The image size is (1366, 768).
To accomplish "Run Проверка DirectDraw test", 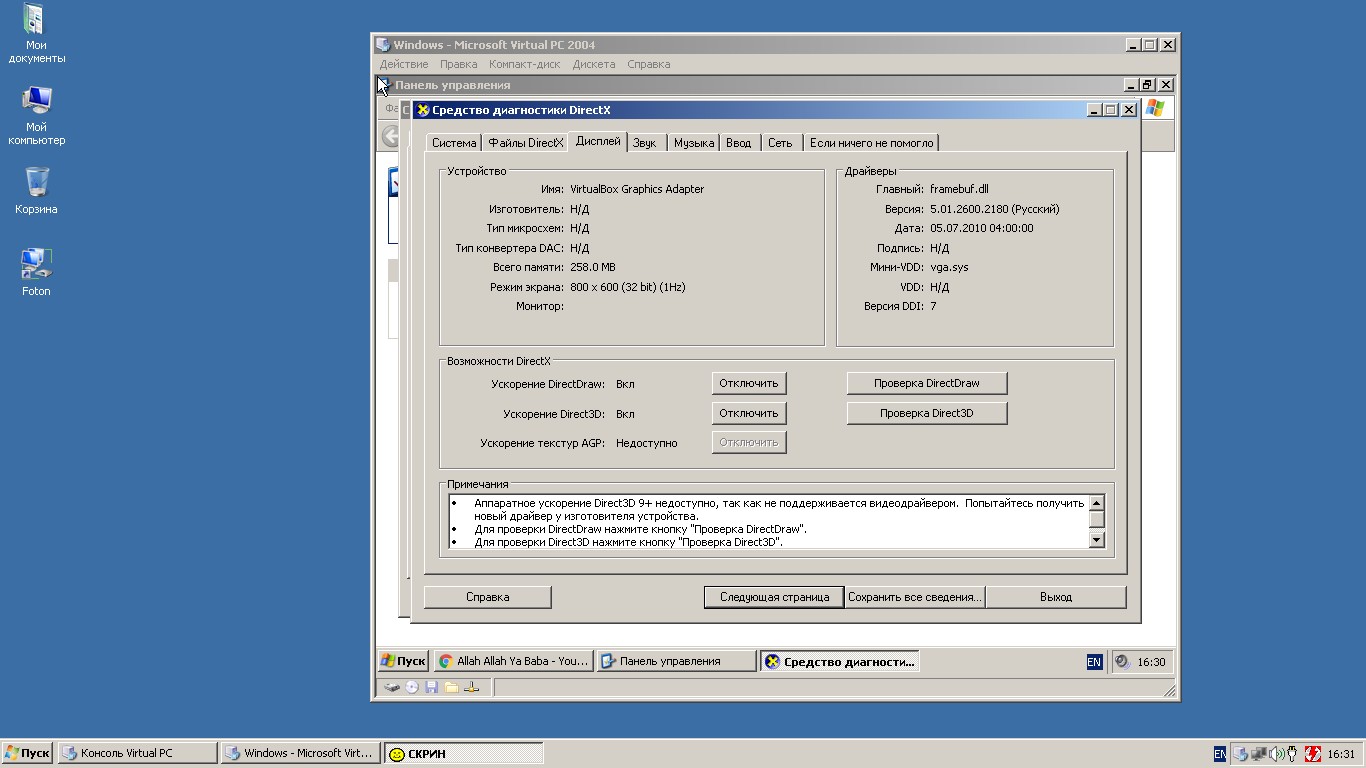I will coord(927,383).
